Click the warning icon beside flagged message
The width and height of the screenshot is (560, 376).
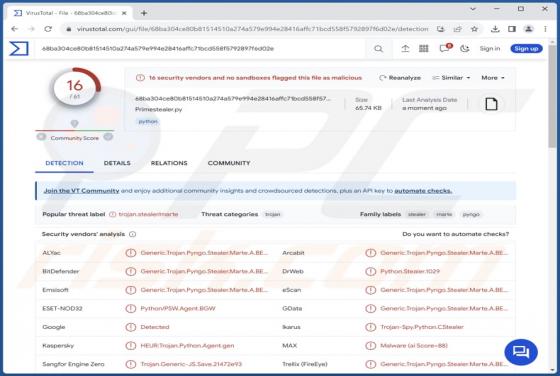pyautogui.click(x=140, y=77)
